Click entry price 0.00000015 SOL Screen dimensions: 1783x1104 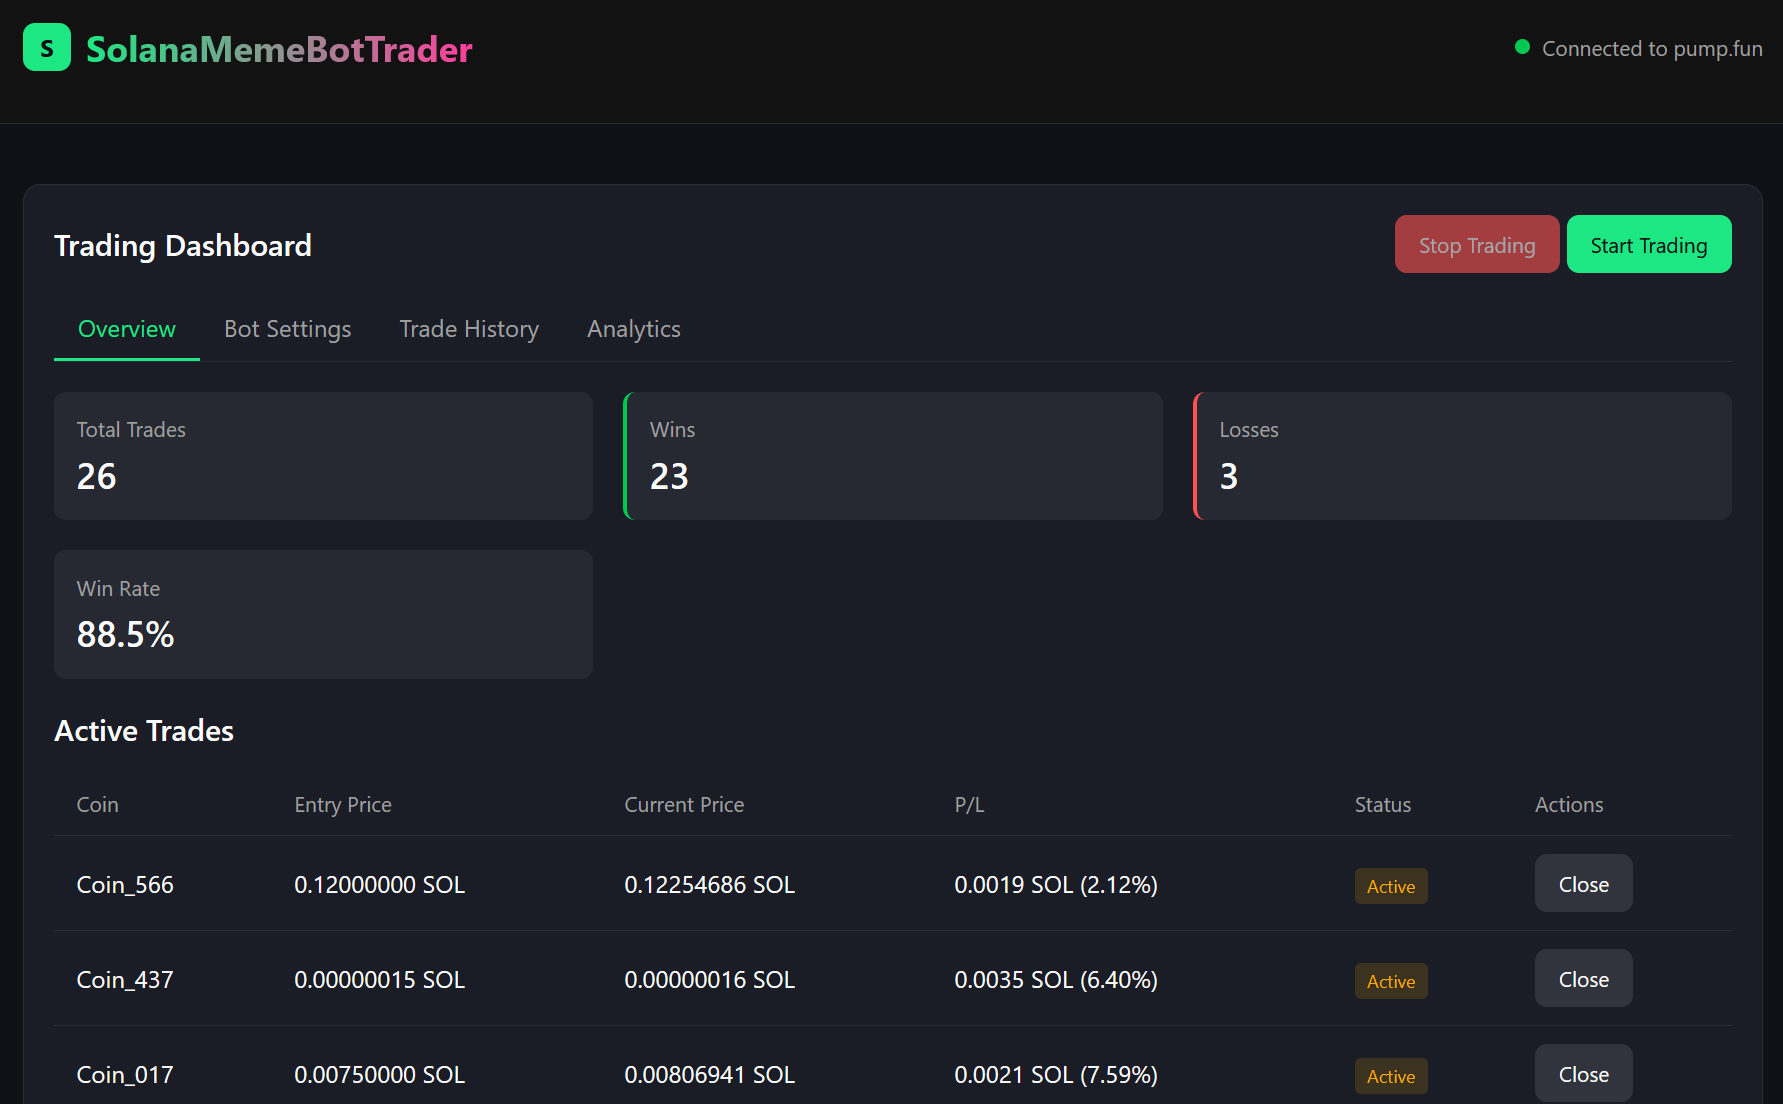click(379, 980)
